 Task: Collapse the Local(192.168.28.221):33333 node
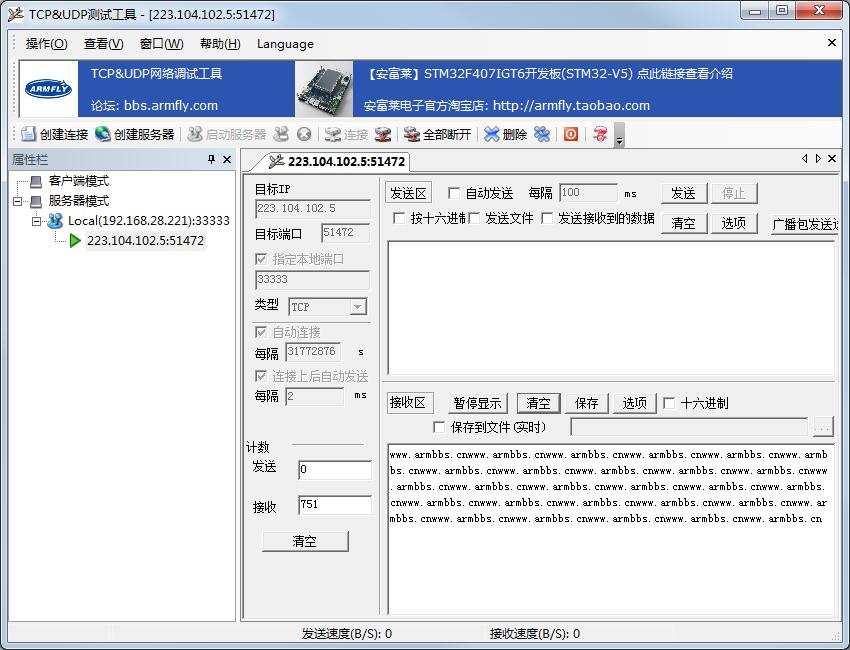36,221
